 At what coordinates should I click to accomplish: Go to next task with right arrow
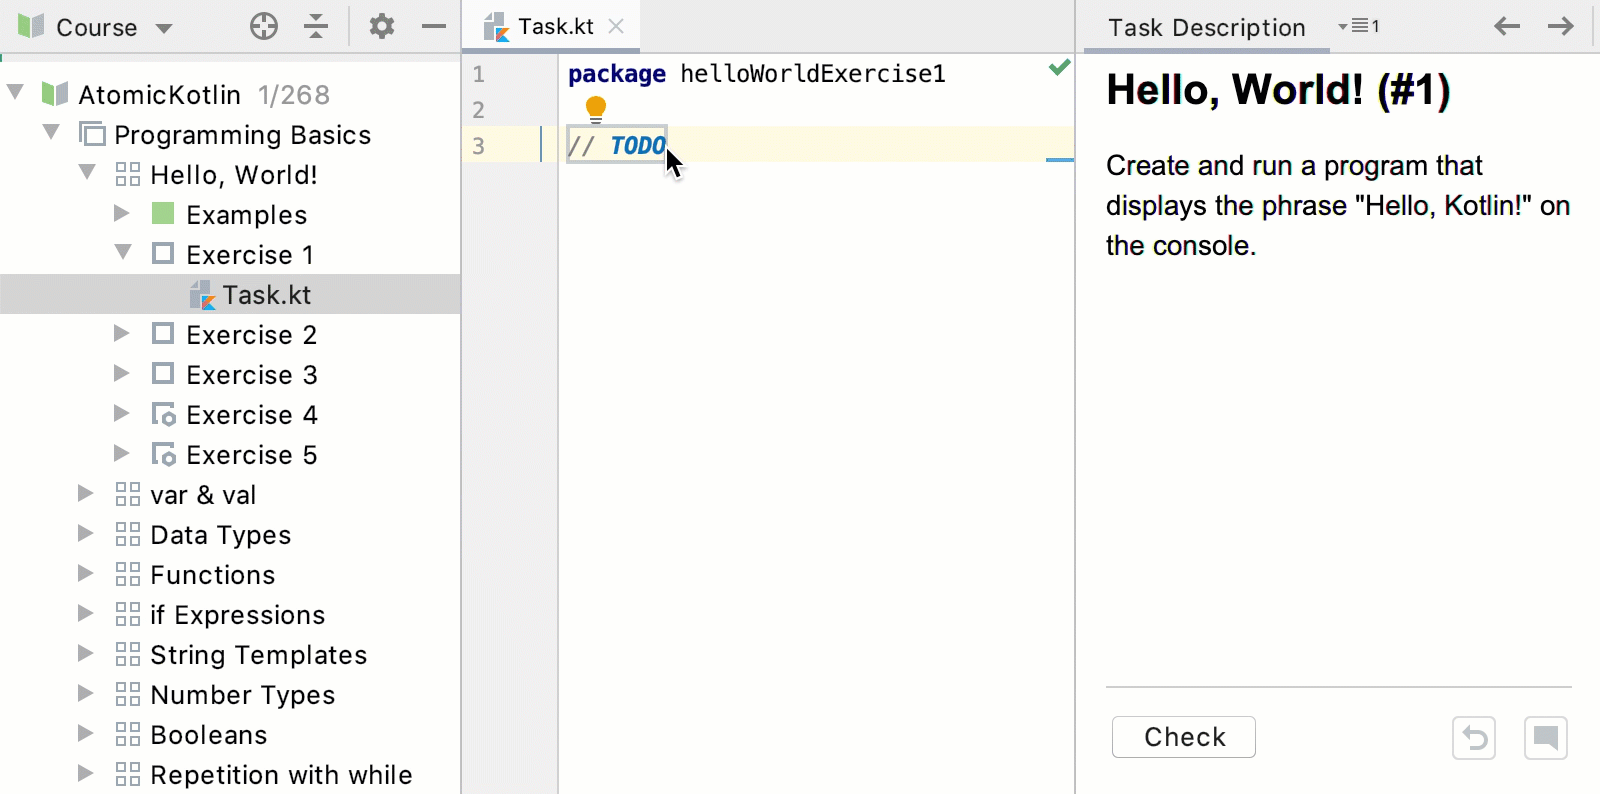click(1561, 26)
